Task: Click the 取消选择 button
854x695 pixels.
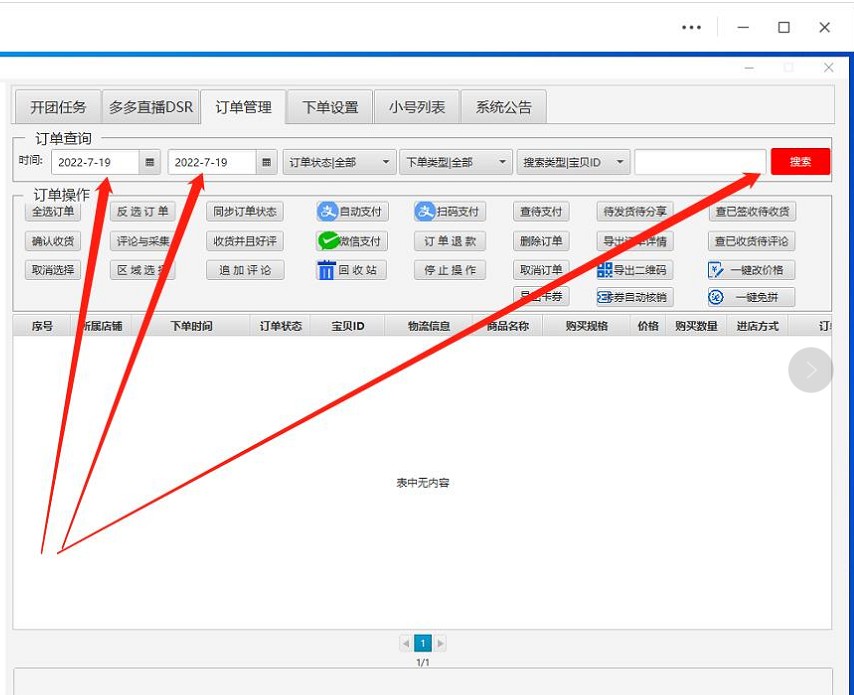Action: [53, 270]
